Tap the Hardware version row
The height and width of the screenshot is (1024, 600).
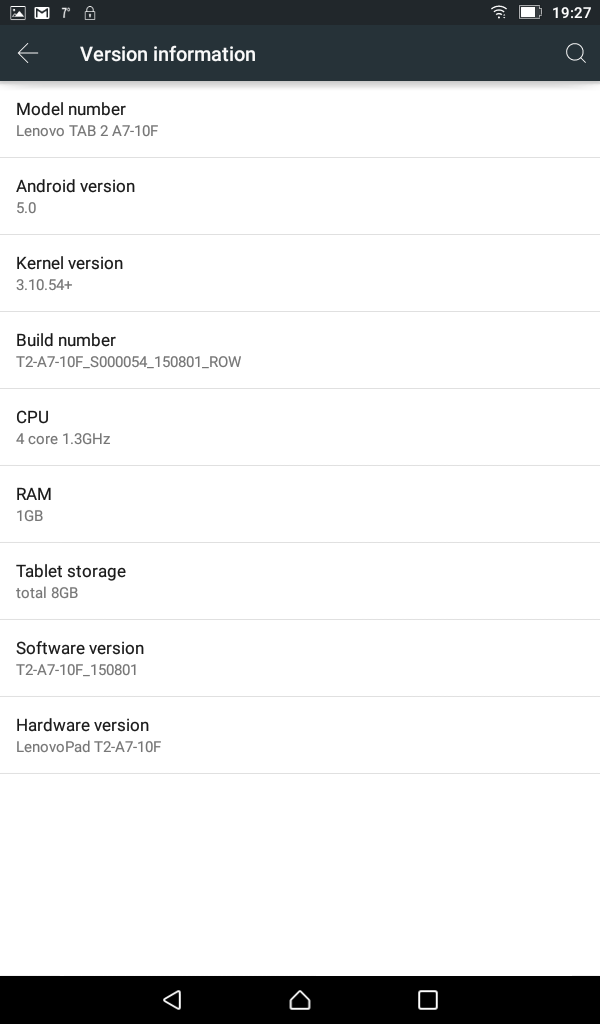tap(300, 736)
